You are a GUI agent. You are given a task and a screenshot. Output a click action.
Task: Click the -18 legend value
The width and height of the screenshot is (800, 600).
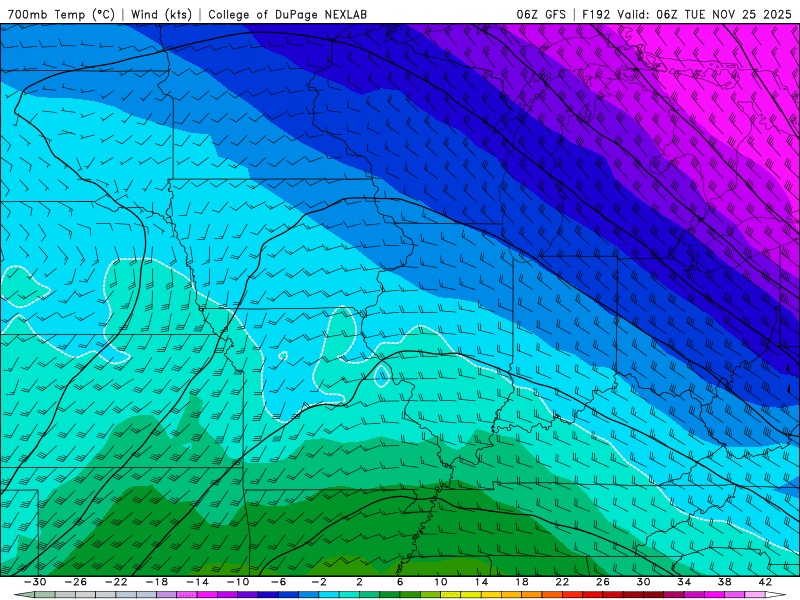coord(157,582)
